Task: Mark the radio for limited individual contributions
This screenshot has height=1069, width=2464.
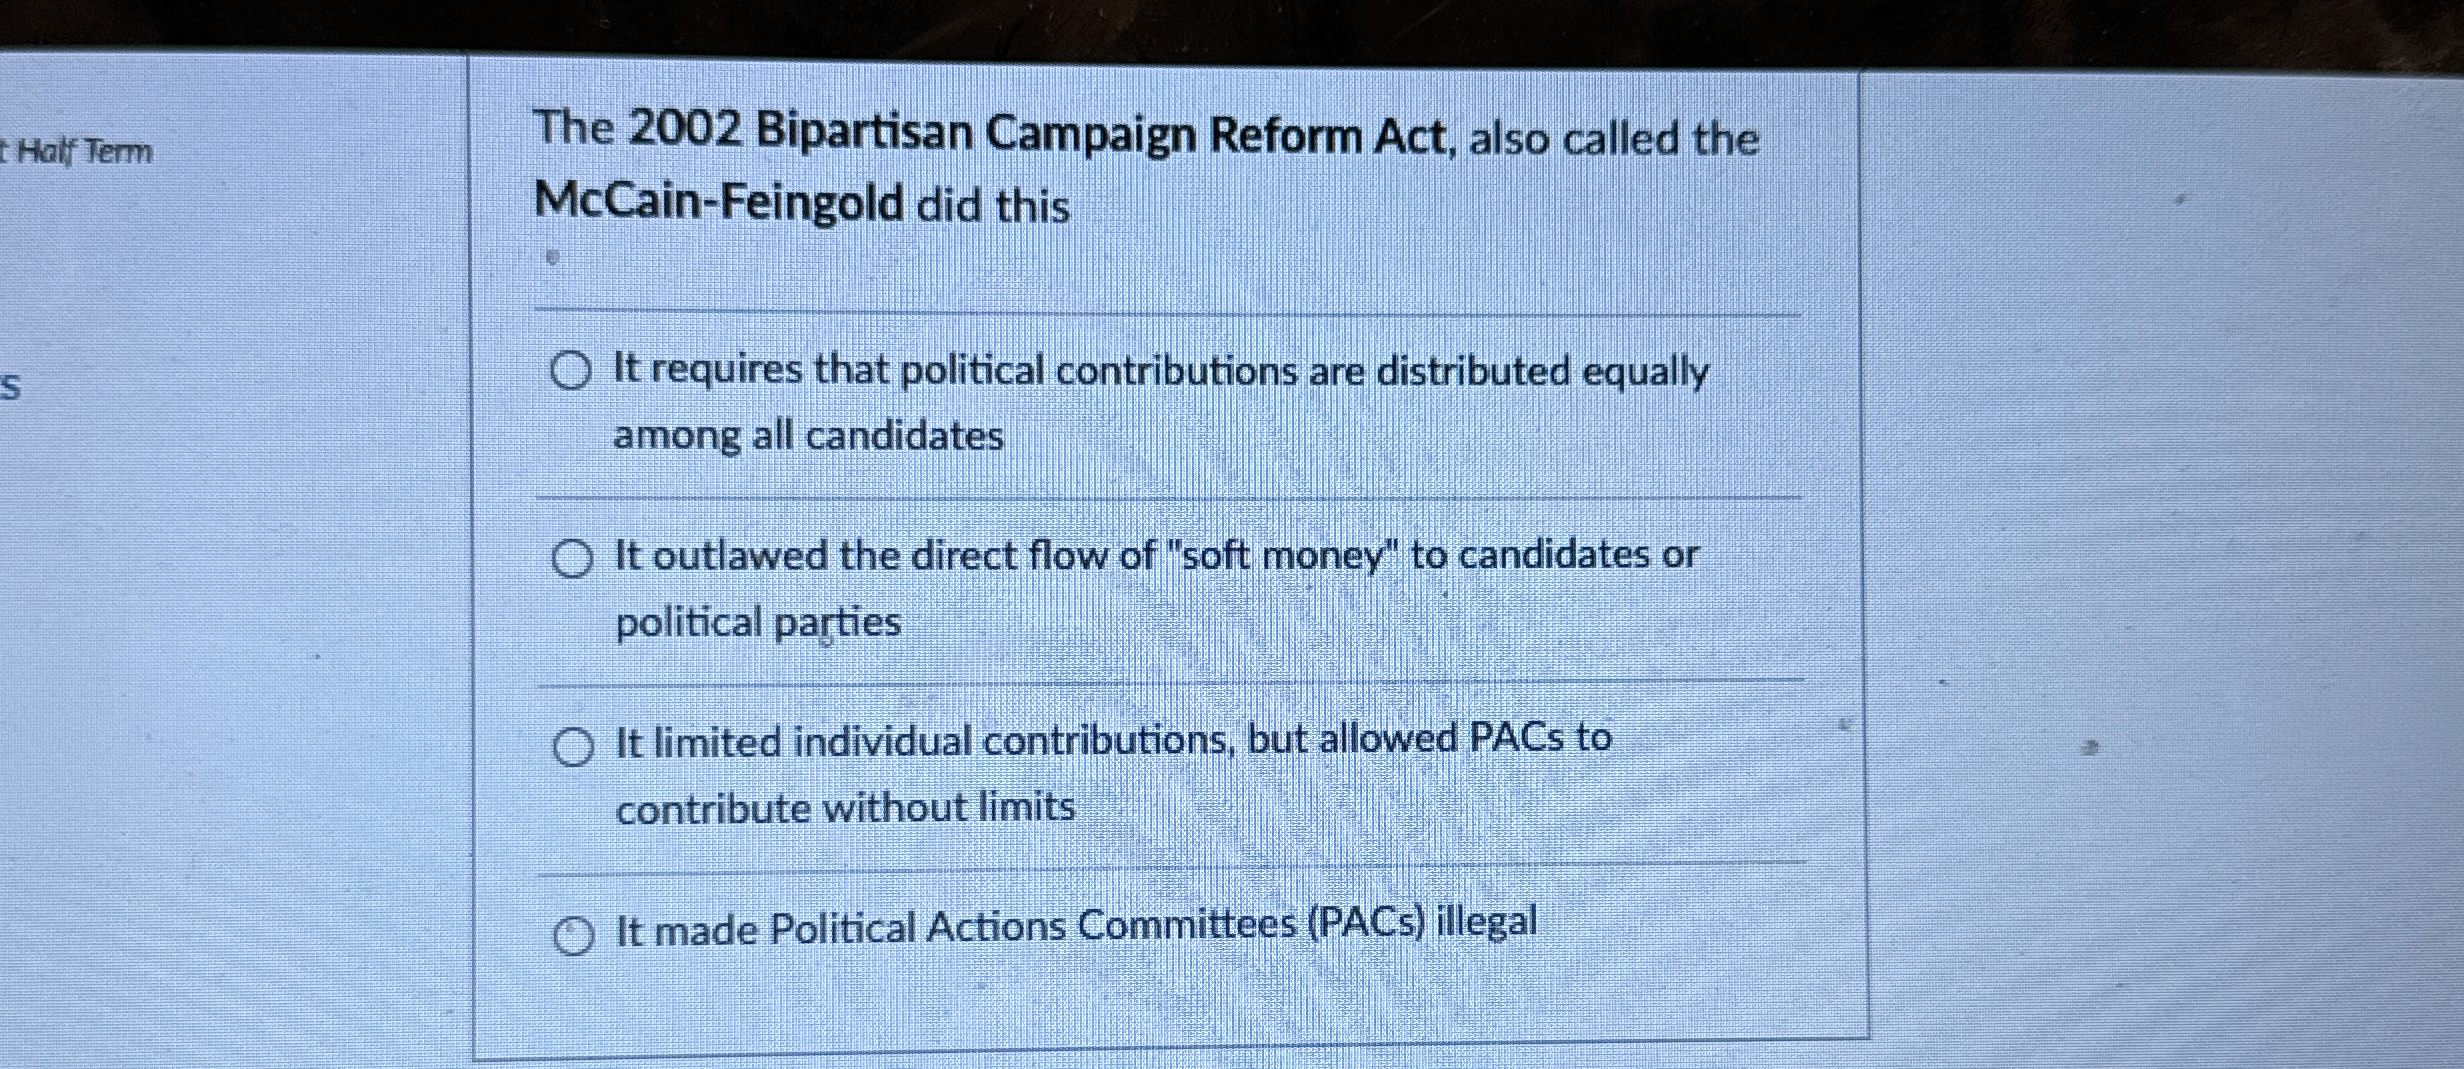Action: click(573, 746)
